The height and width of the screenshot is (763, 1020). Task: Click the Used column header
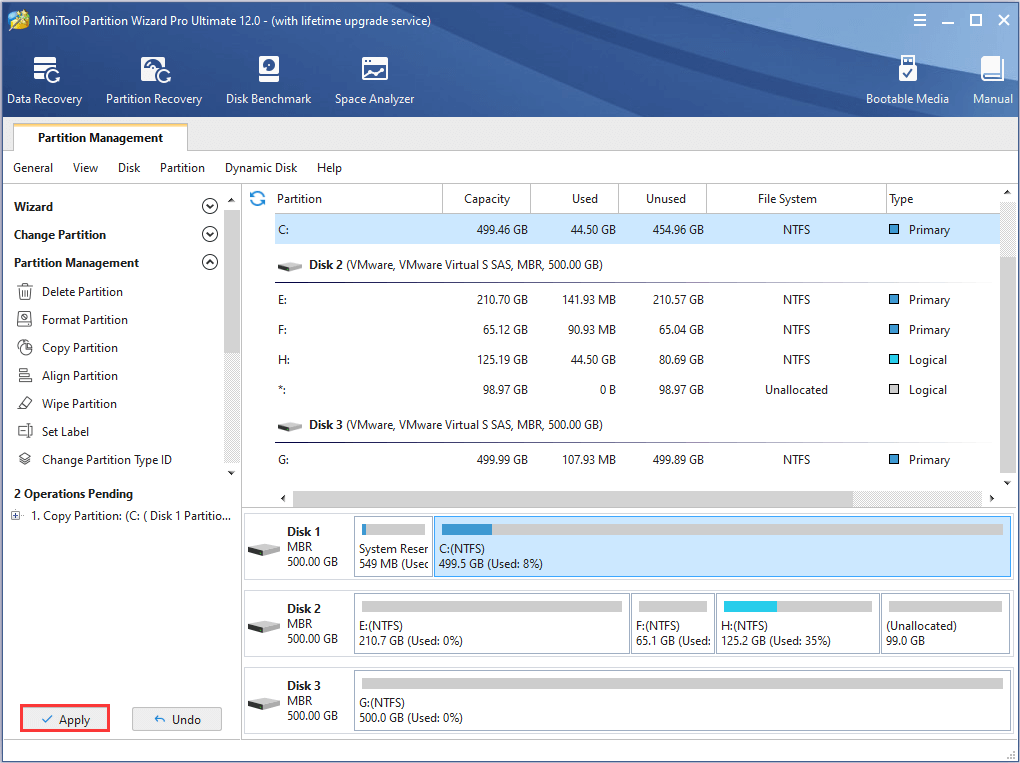[x=574, y=199]
